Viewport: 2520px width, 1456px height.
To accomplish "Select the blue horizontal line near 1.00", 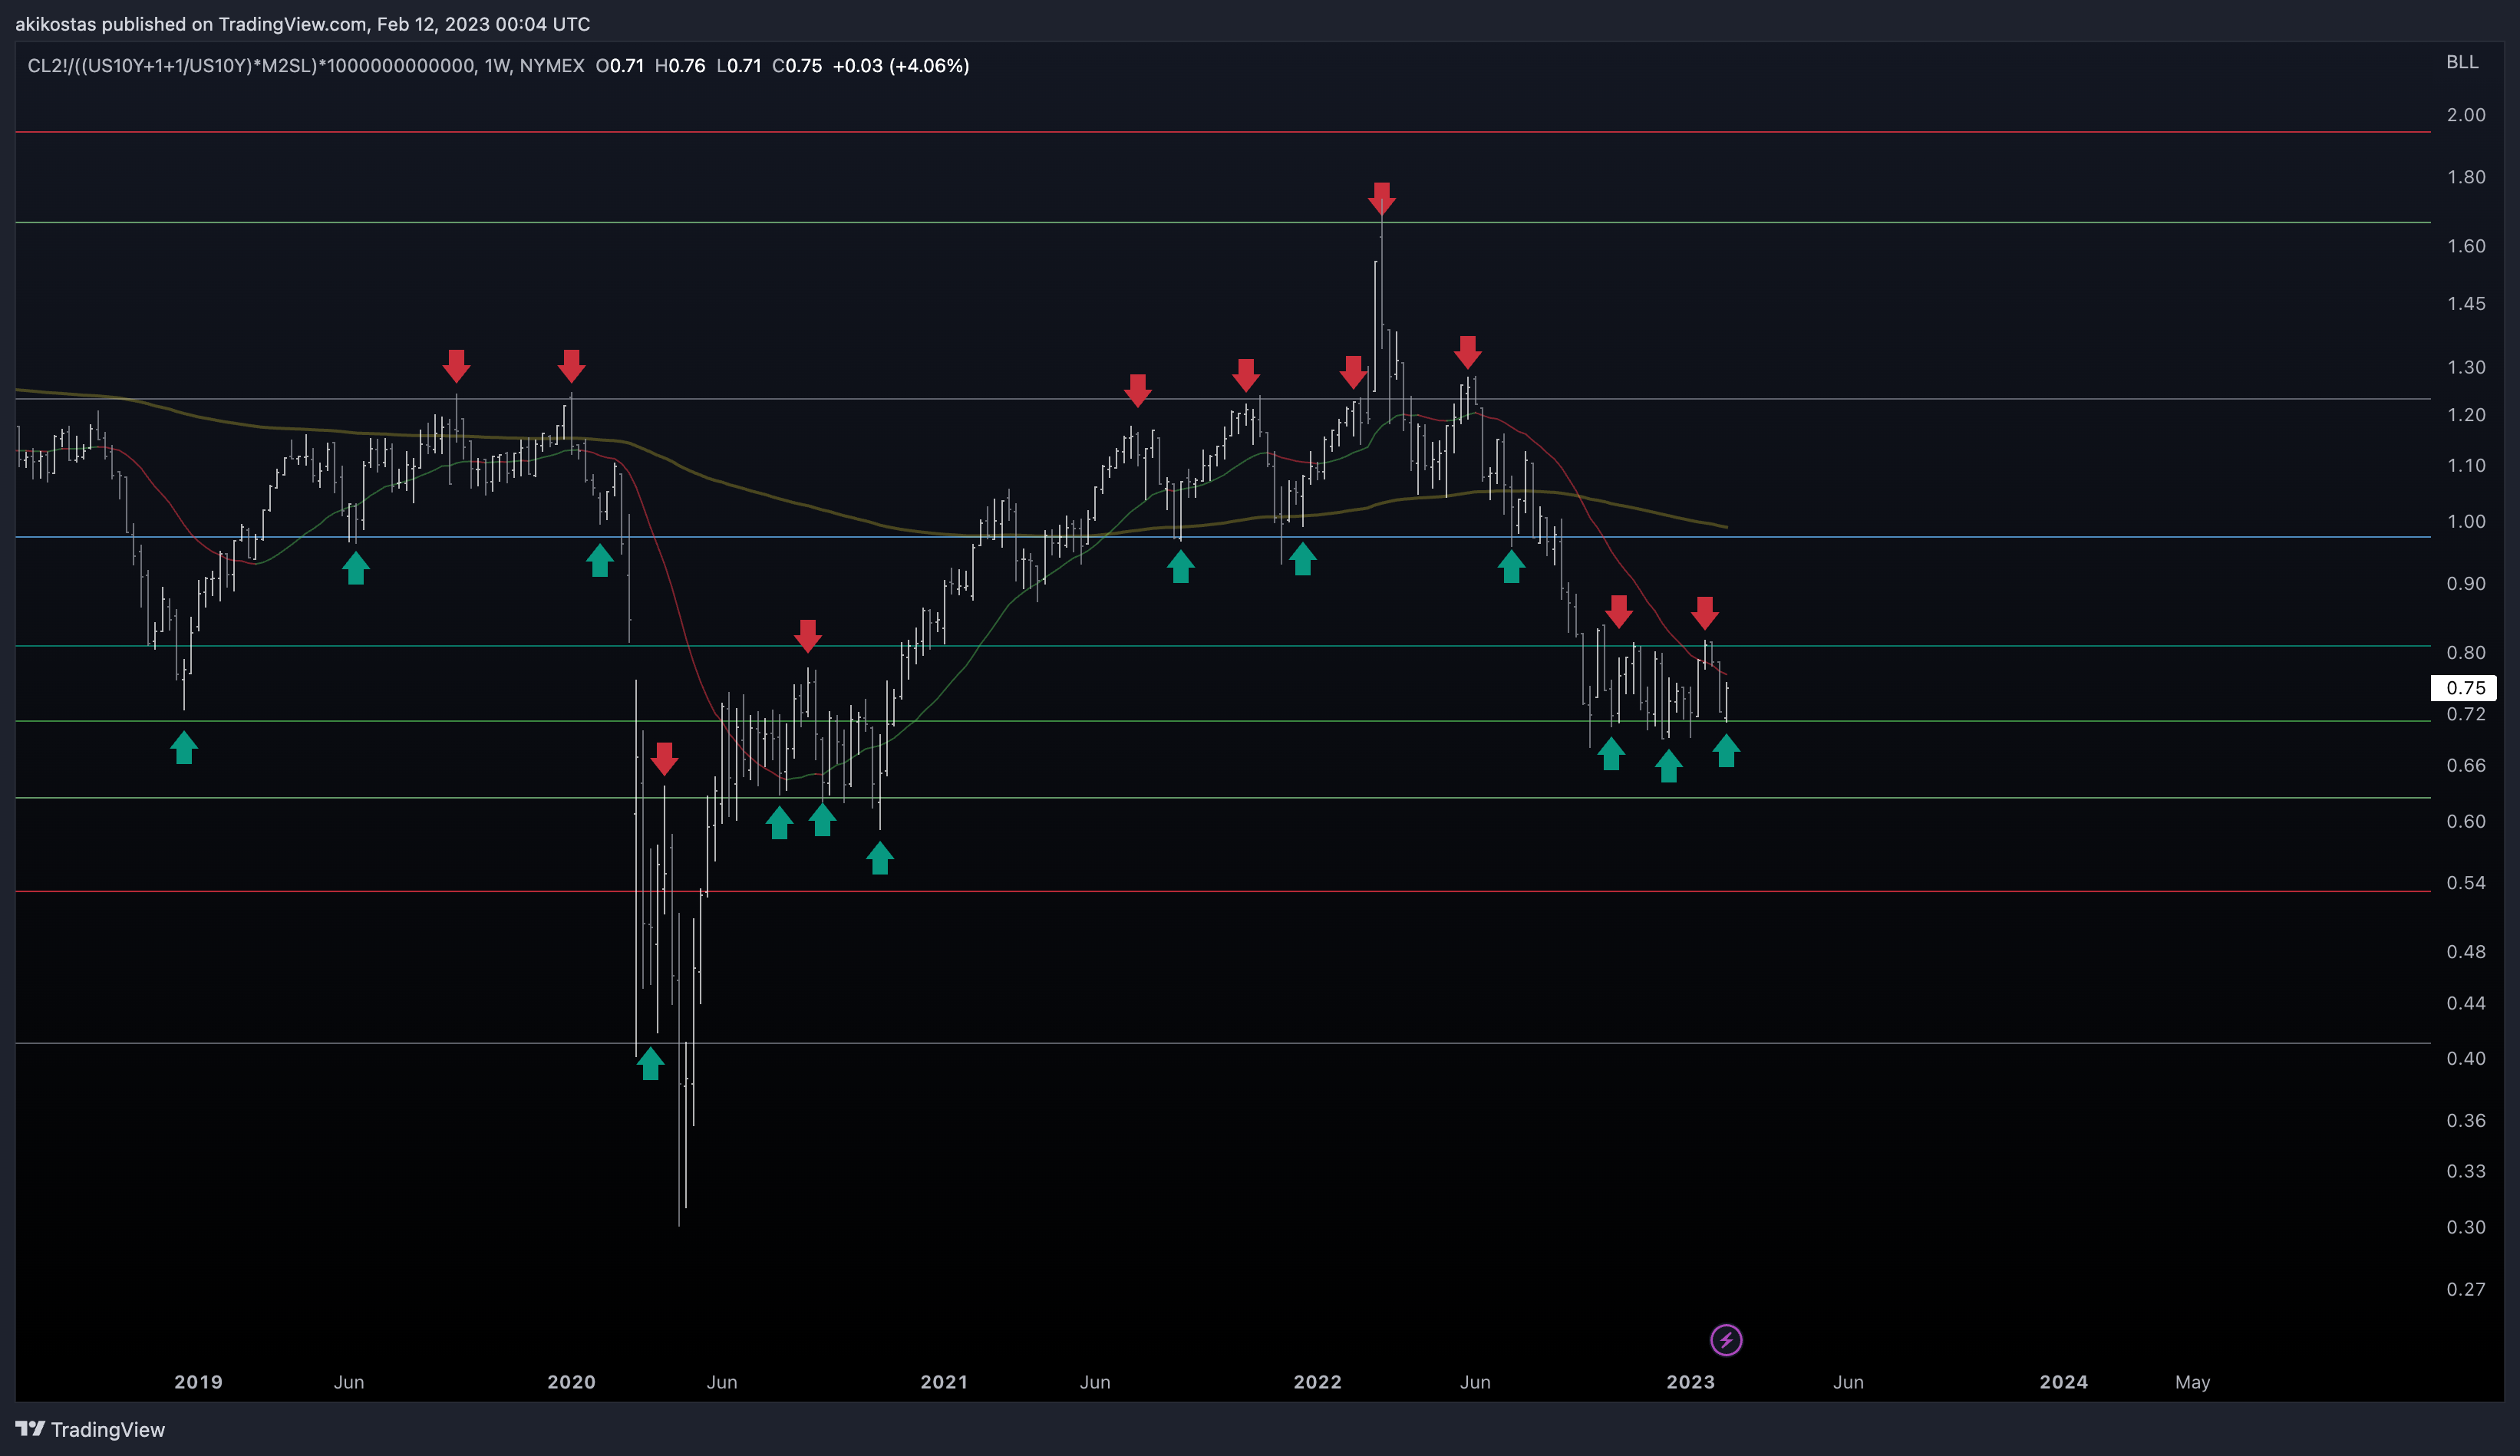I will (x=1222, y=537).
